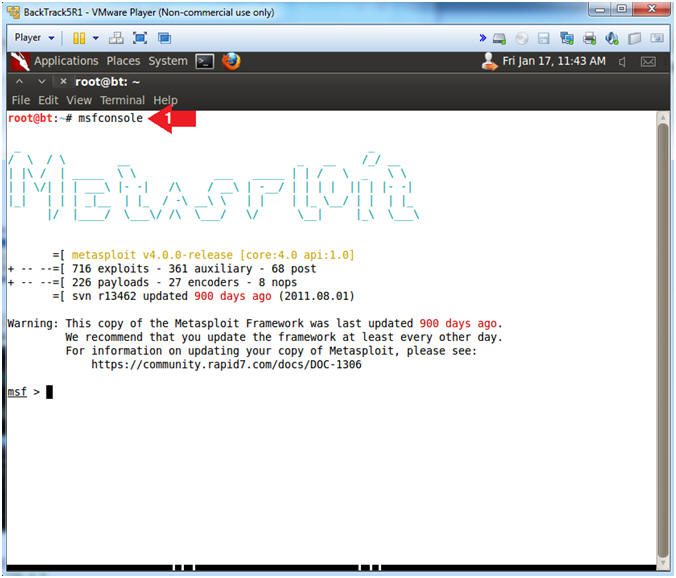Click the rightmost VMware device icon

coord(657,38)
